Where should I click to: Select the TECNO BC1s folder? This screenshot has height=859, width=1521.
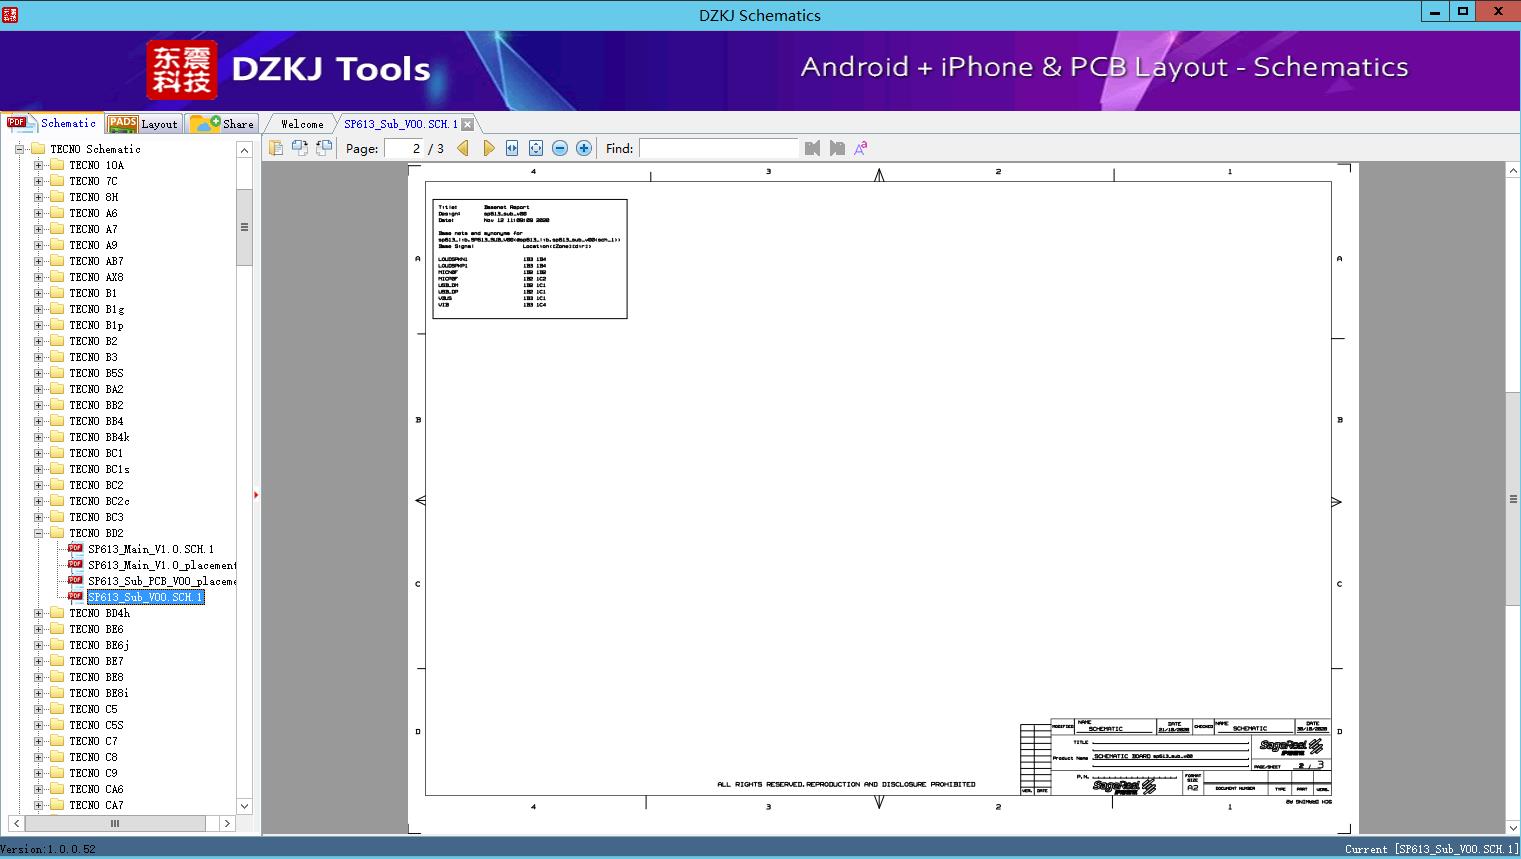coord(99,469)
